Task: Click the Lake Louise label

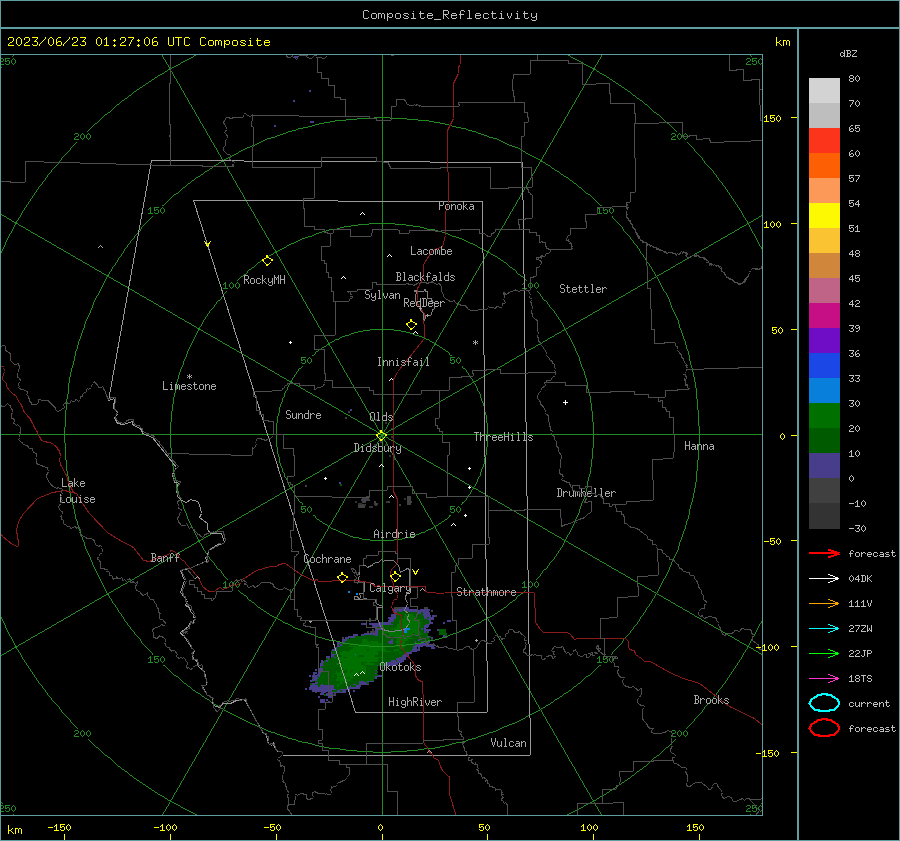Action: coord(77,491)
